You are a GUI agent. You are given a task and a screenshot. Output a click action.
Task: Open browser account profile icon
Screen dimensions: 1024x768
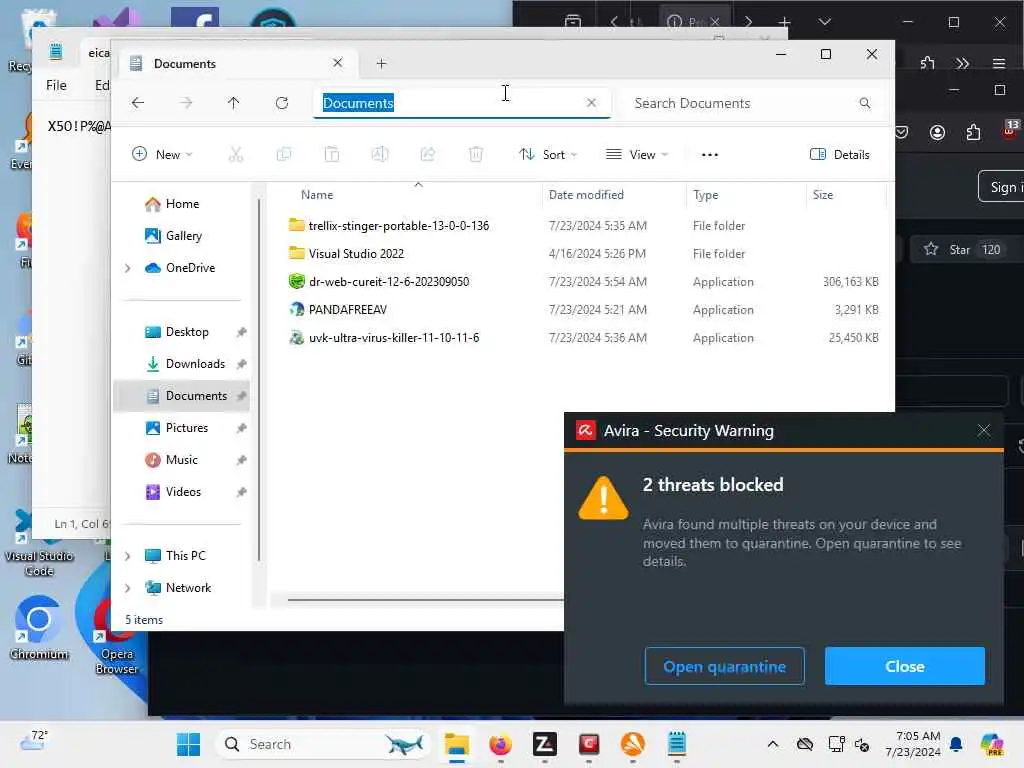[937, 133]
